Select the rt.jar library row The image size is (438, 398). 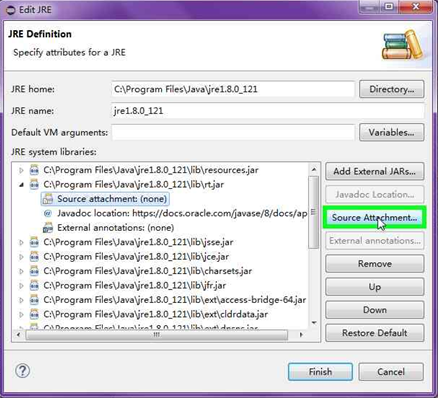tap(133, 184)
